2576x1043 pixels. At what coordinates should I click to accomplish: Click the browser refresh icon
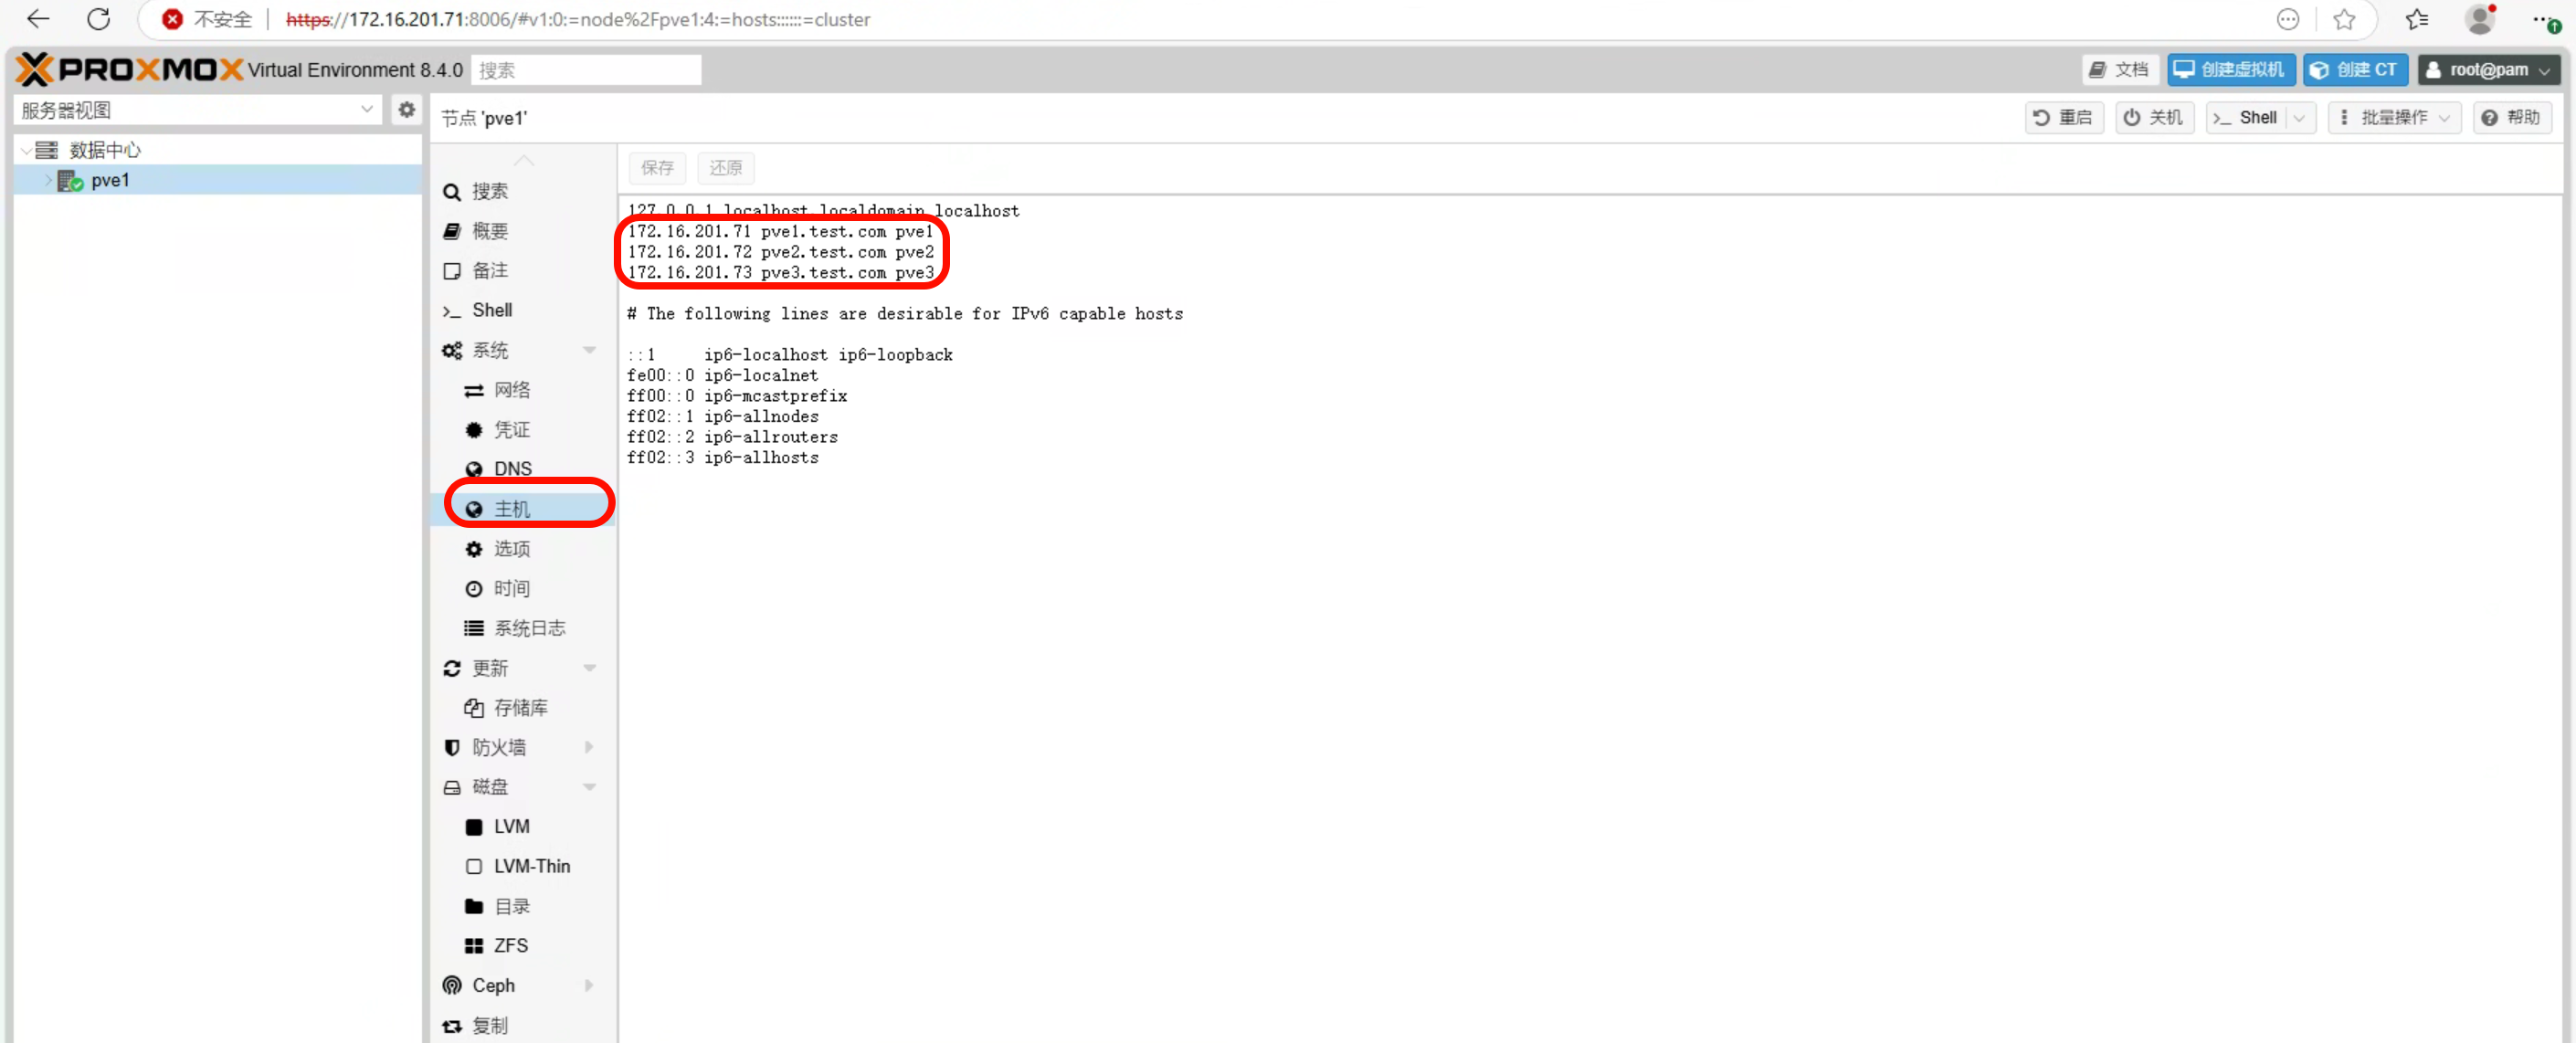coord(98,19)
